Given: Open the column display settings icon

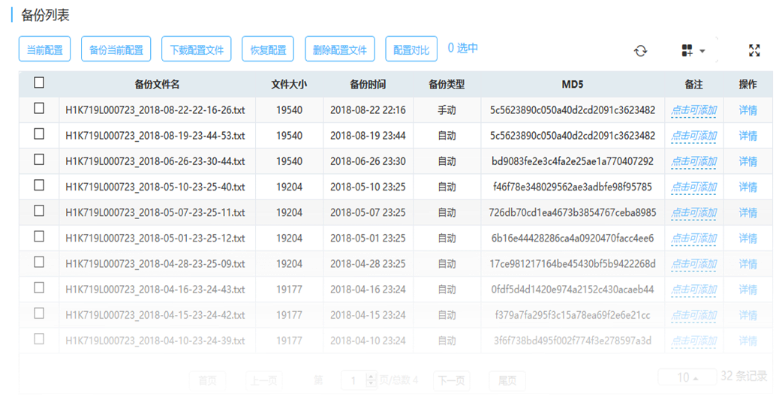Looking at the screenshot, I should coord(687,50).
